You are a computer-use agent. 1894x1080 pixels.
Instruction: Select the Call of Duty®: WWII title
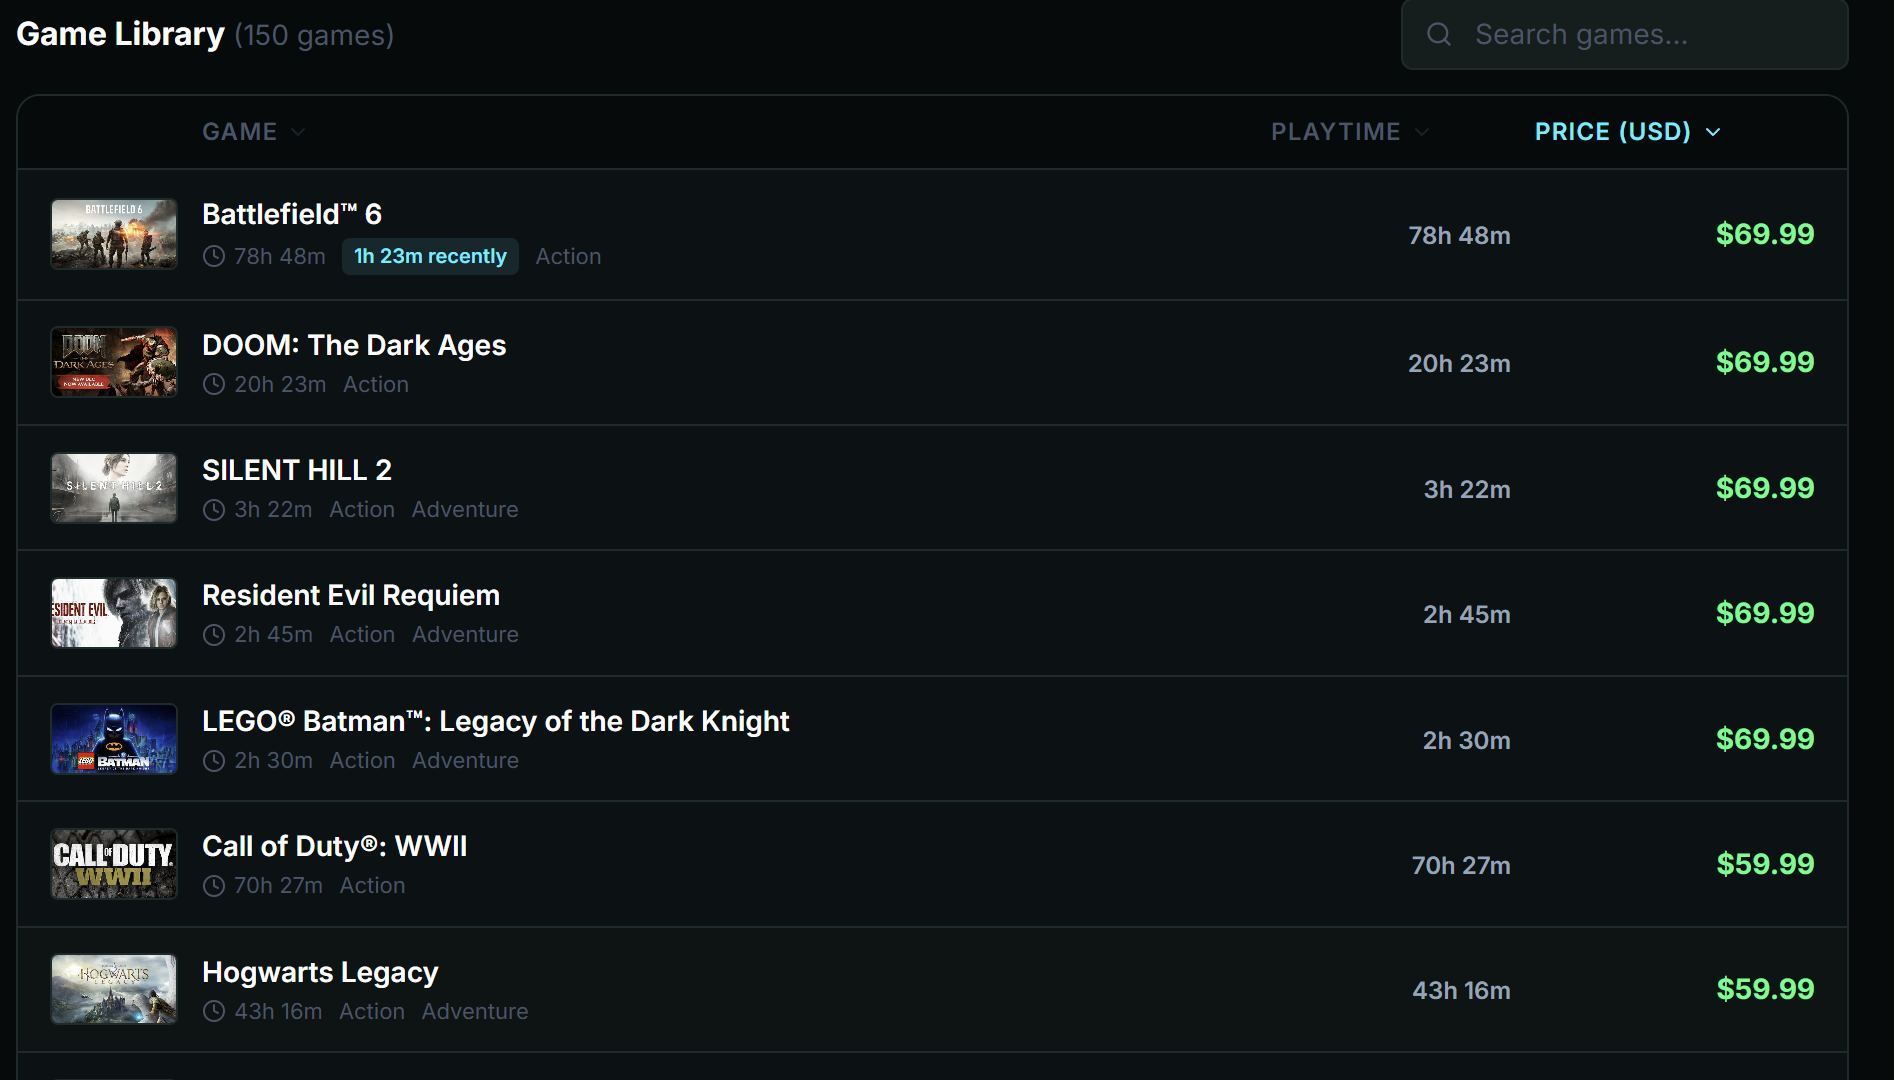pyautogui.click(x=335, y=846)
